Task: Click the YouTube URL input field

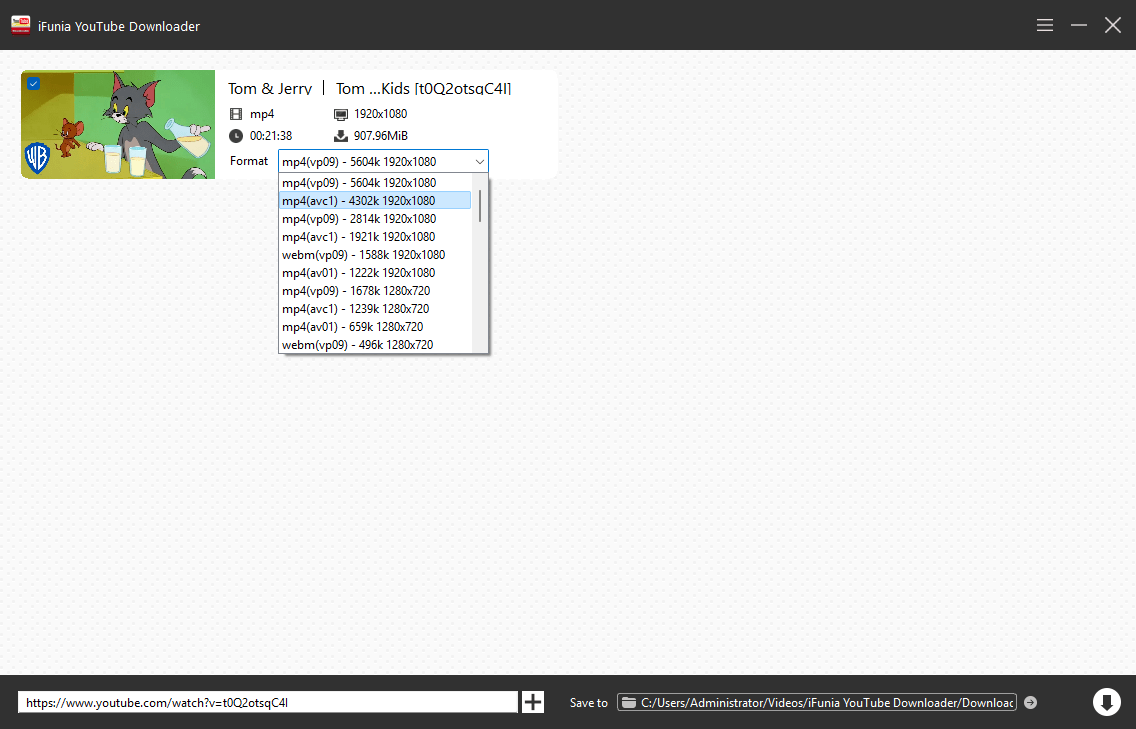Action: pos(267,703)
